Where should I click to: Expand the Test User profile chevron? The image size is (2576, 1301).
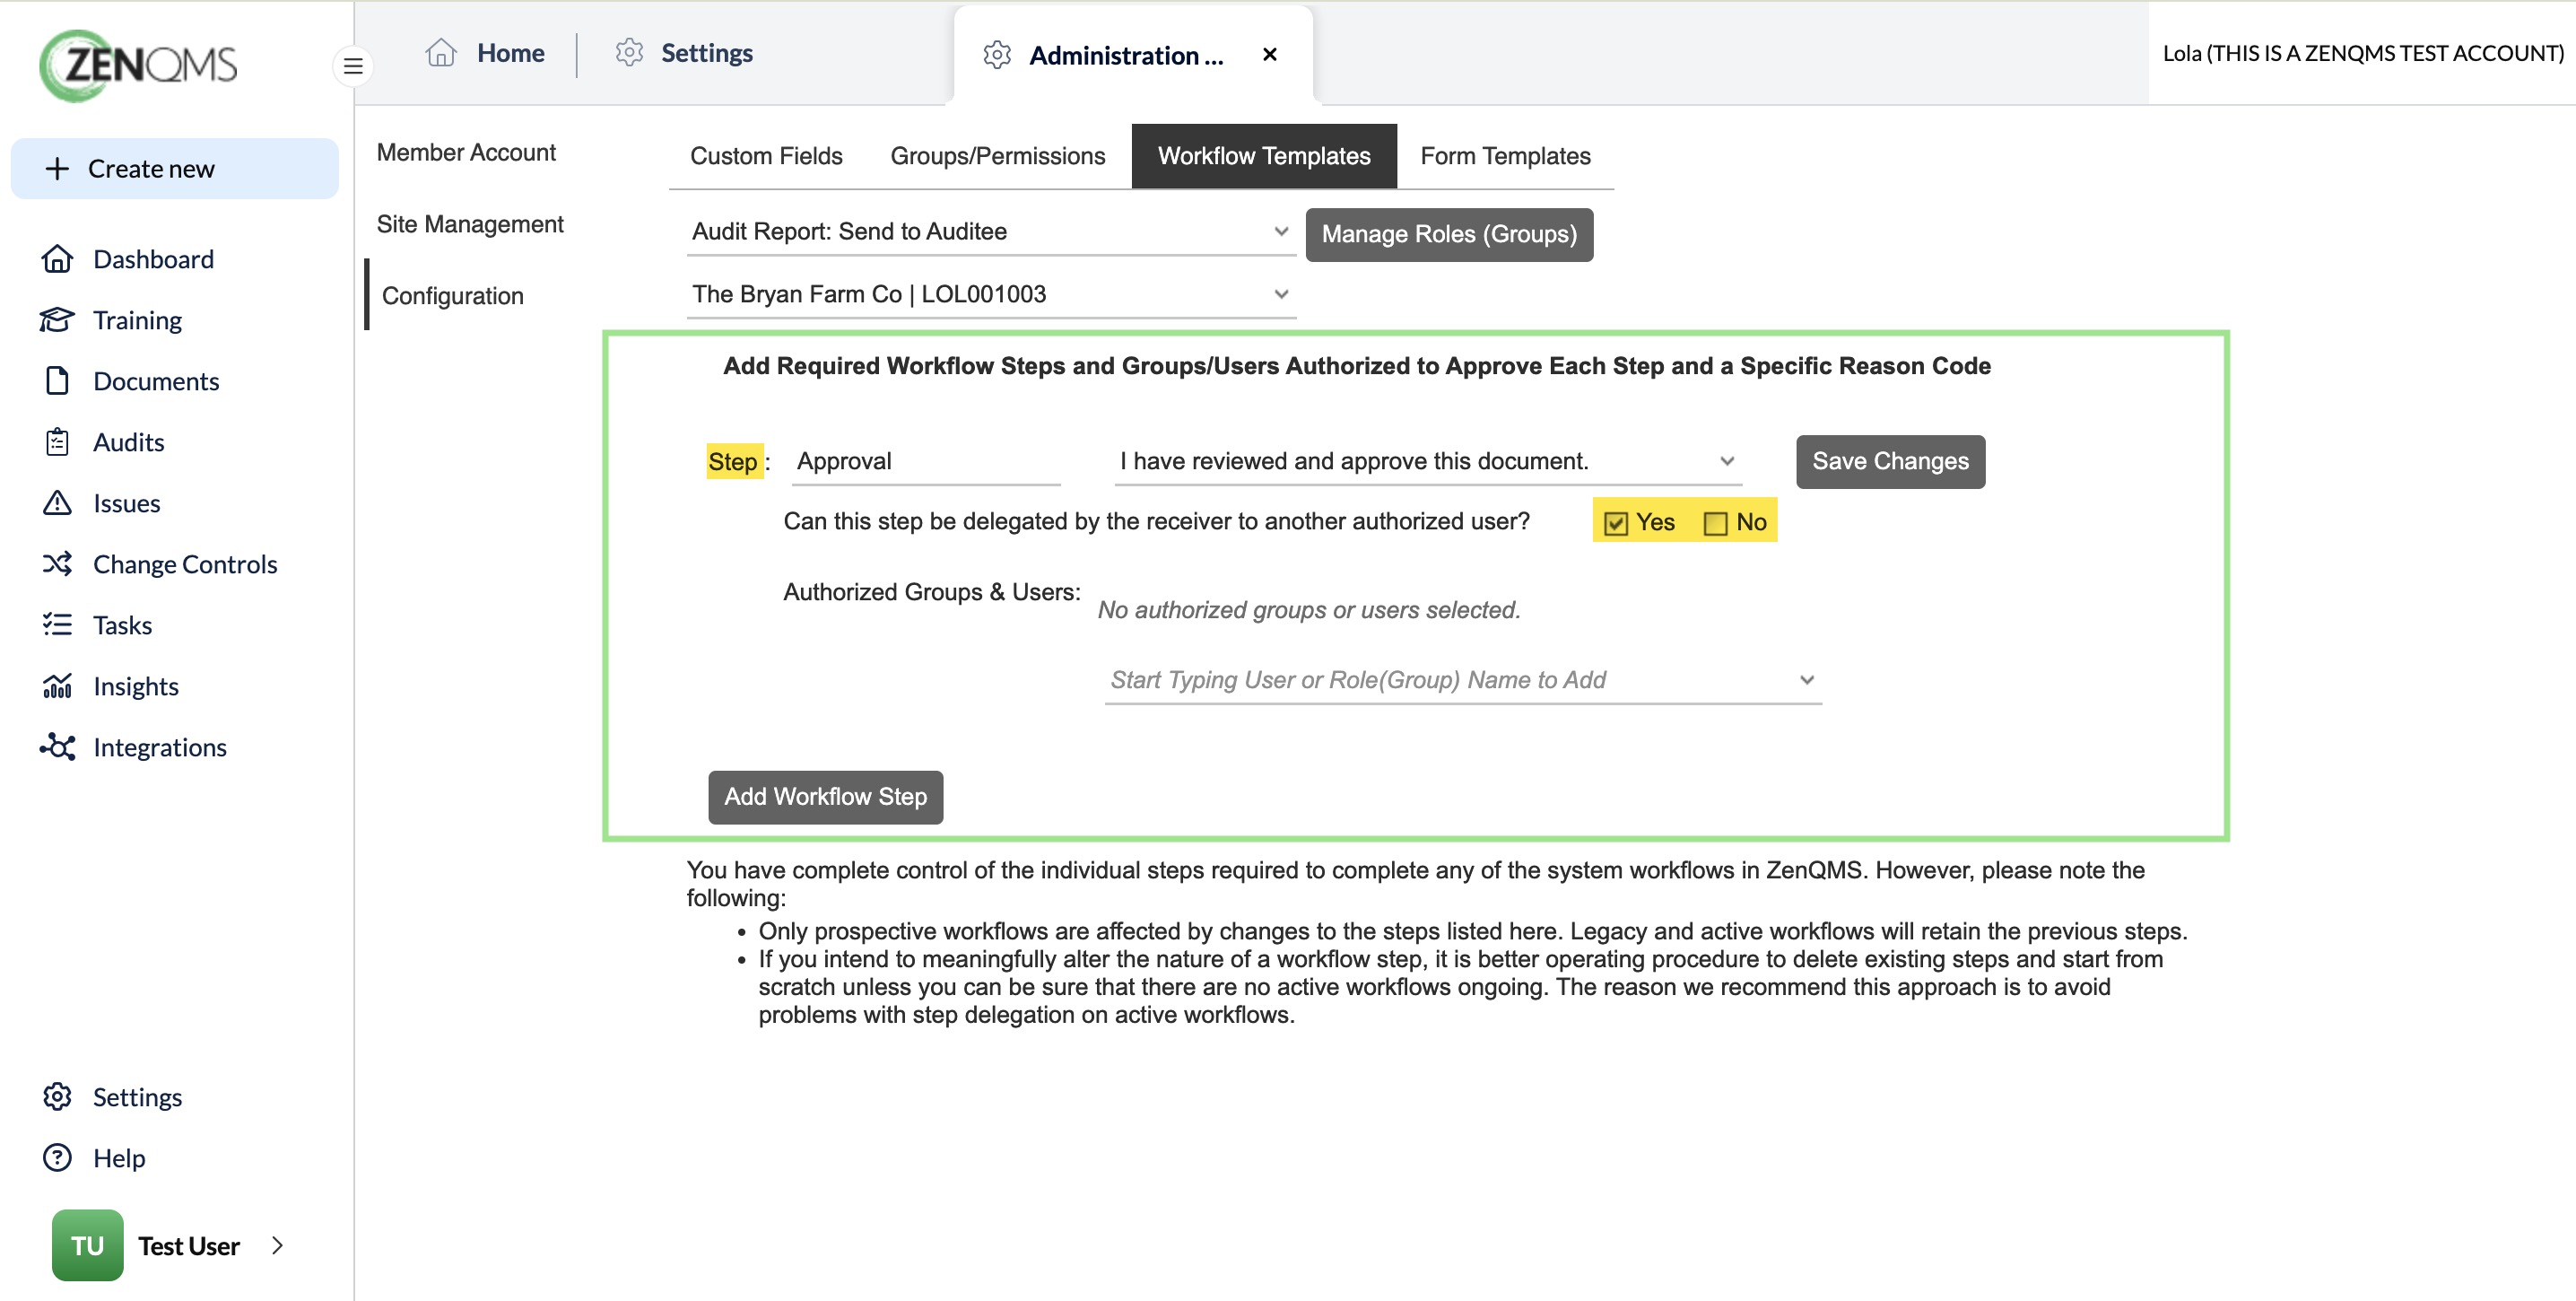click(278, 1245)
